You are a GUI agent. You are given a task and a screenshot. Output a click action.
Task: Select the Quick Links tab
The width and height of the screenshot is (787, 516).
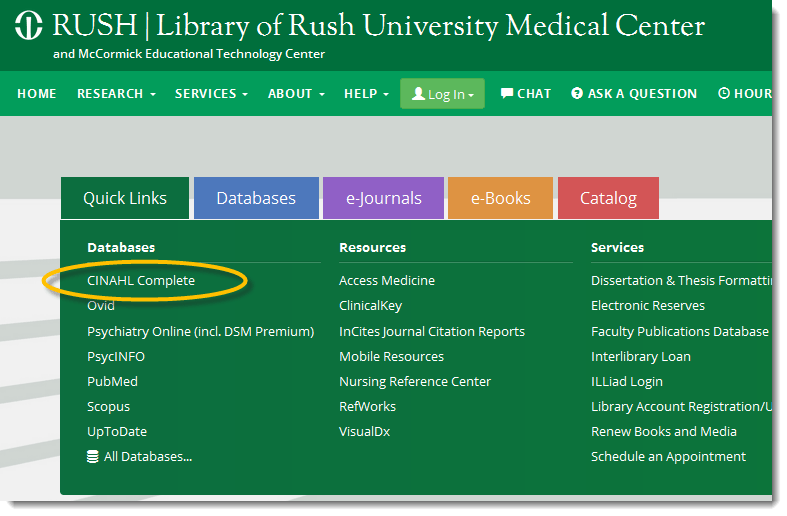pyautogui.click(x=125, y=198)
